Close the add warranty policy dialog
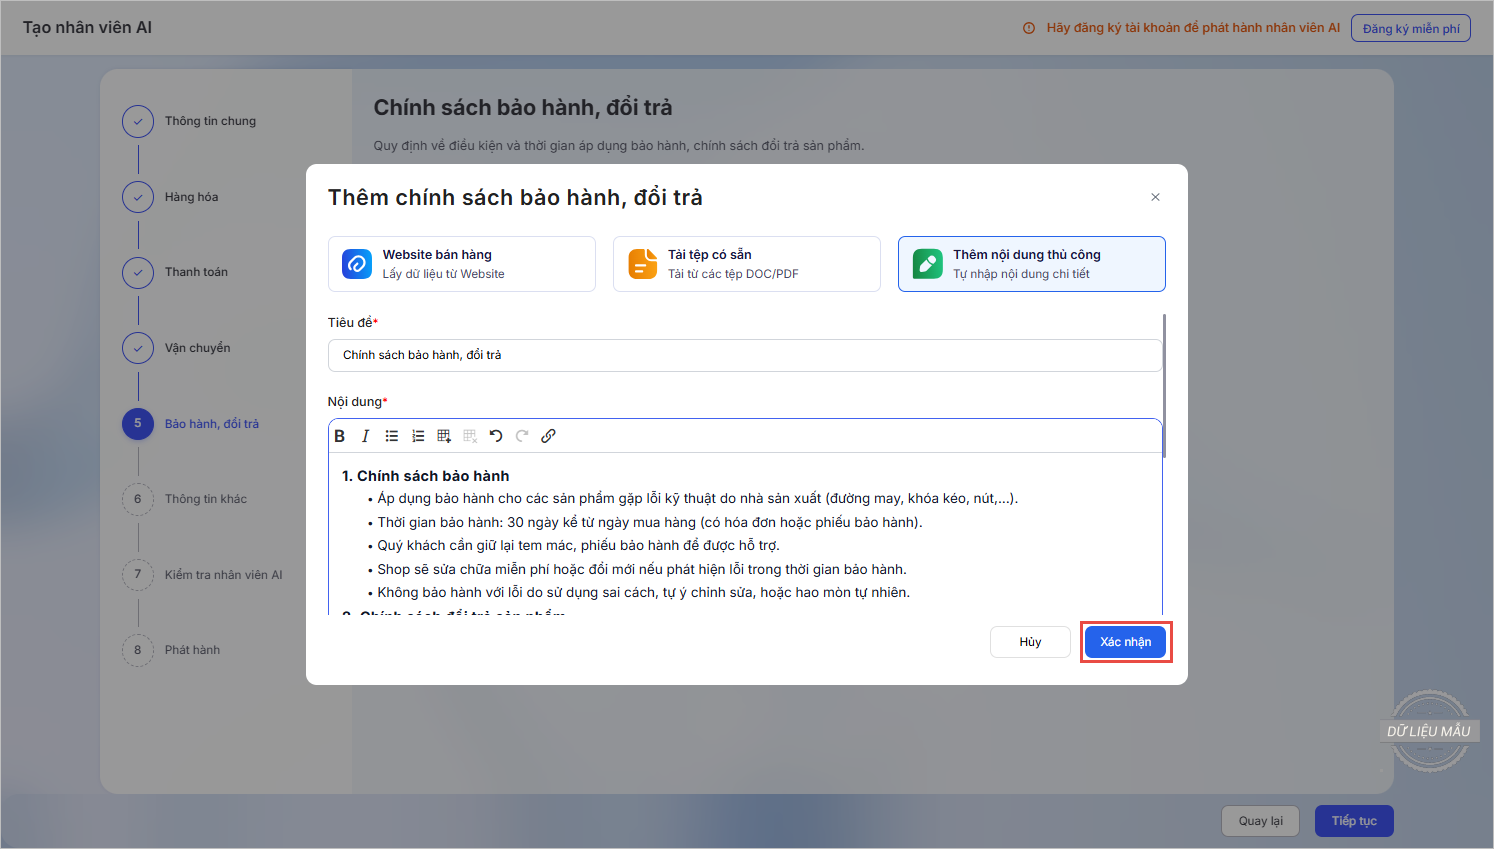The height and width of the screenshot is (849, 1494). coord(1155,197)
